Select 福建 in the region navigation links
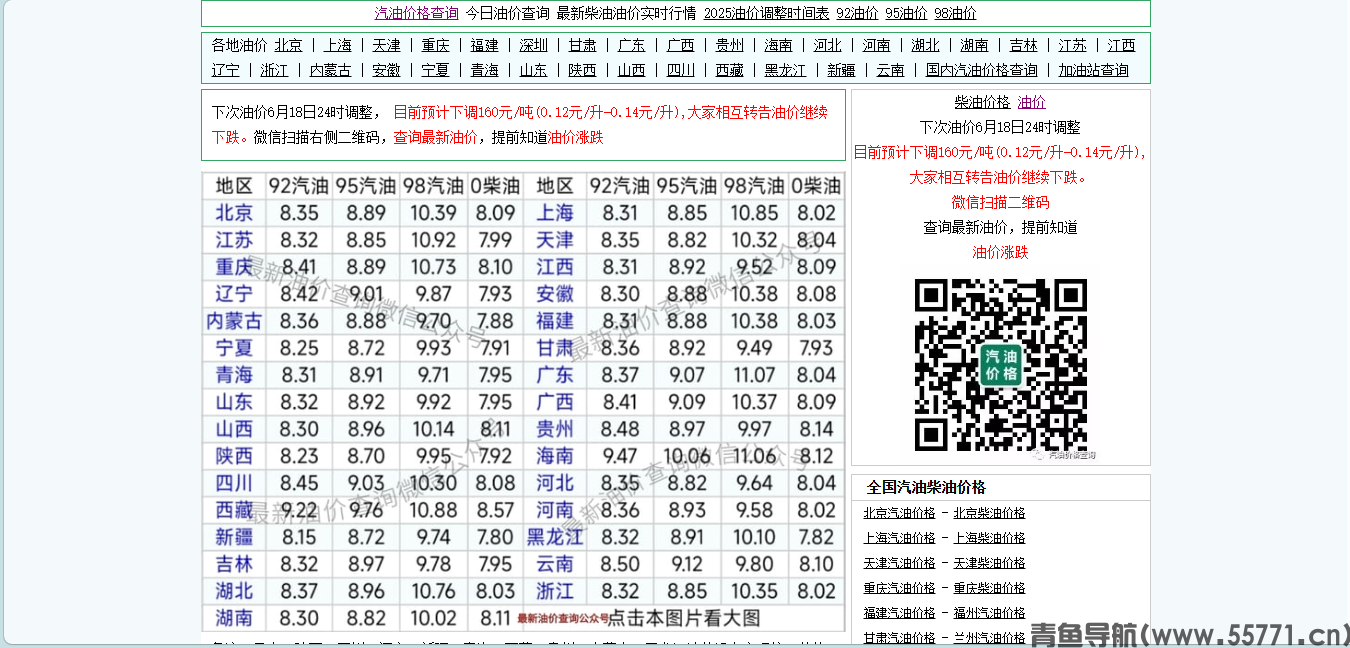The image size is (1350, 648). point(484,45)
